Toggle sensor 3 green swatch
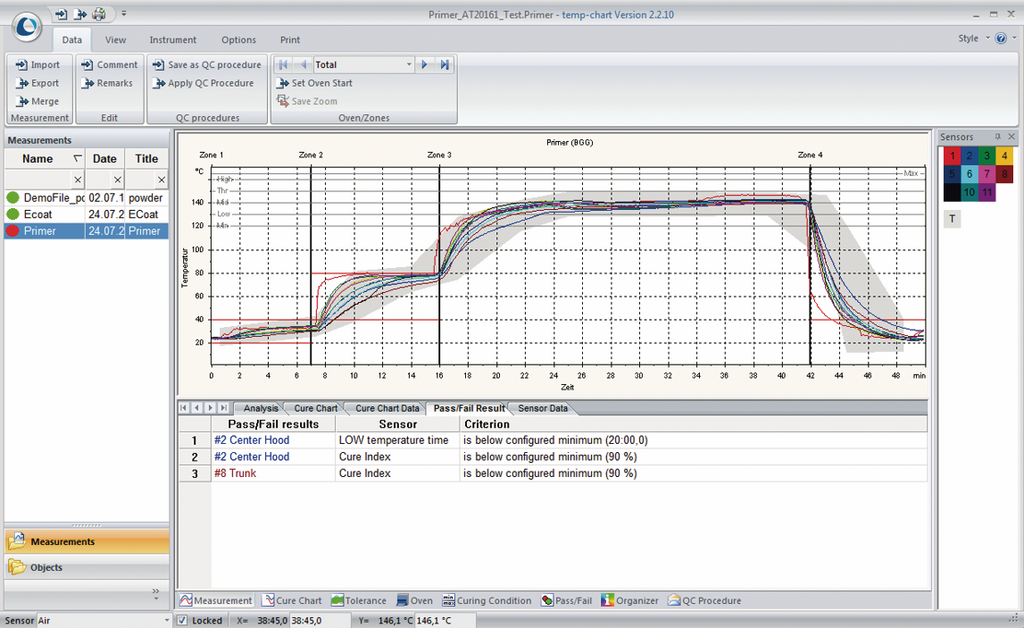Viewport: 1024px width, 628px height. pyautogui.click(x=987, y=156)
